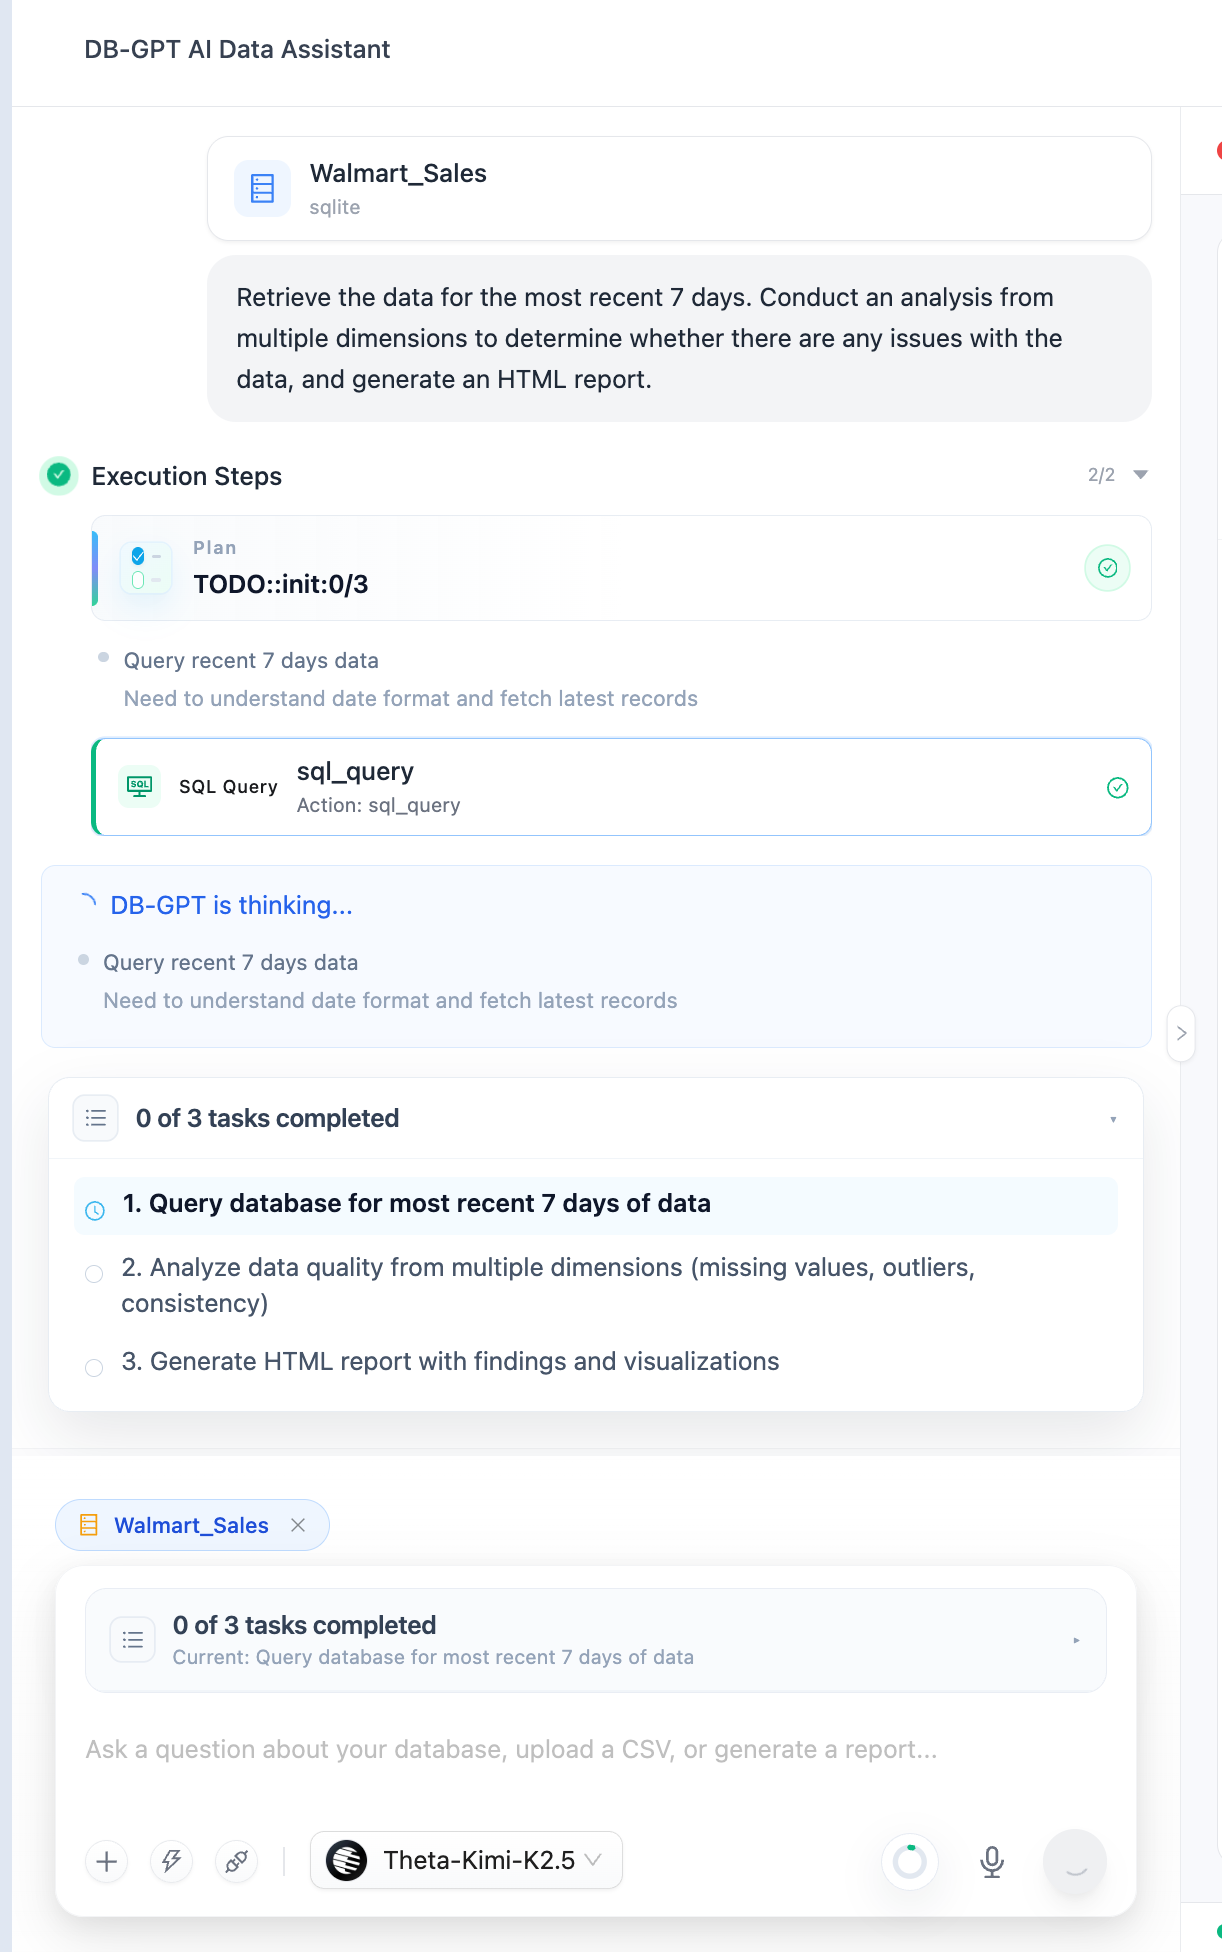The height and width of the screenshot is (1952, 1222).
Task: Click the list icon in input-area task summary
Action: click(133, 1640)
